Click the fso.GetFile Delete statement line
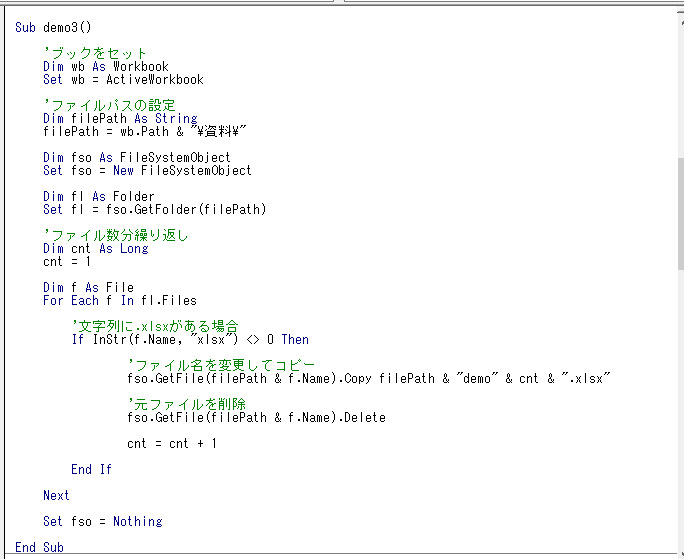The image size is (684, 559). coord(256,417)
